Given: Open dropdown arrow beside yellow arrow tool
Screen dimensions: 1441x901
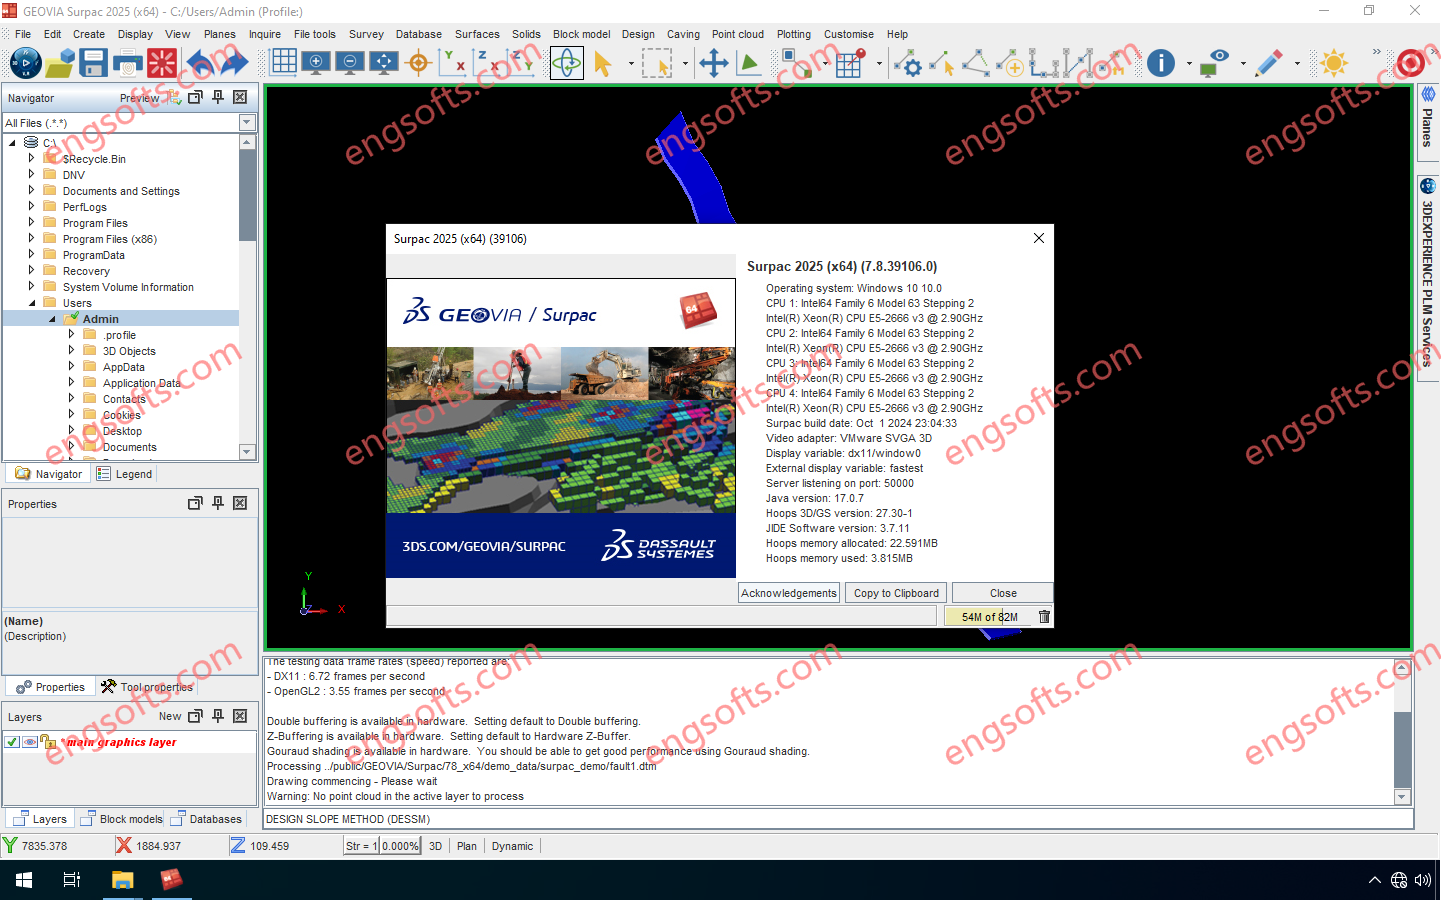Looking at the screenshot, I should pos(631,63).
